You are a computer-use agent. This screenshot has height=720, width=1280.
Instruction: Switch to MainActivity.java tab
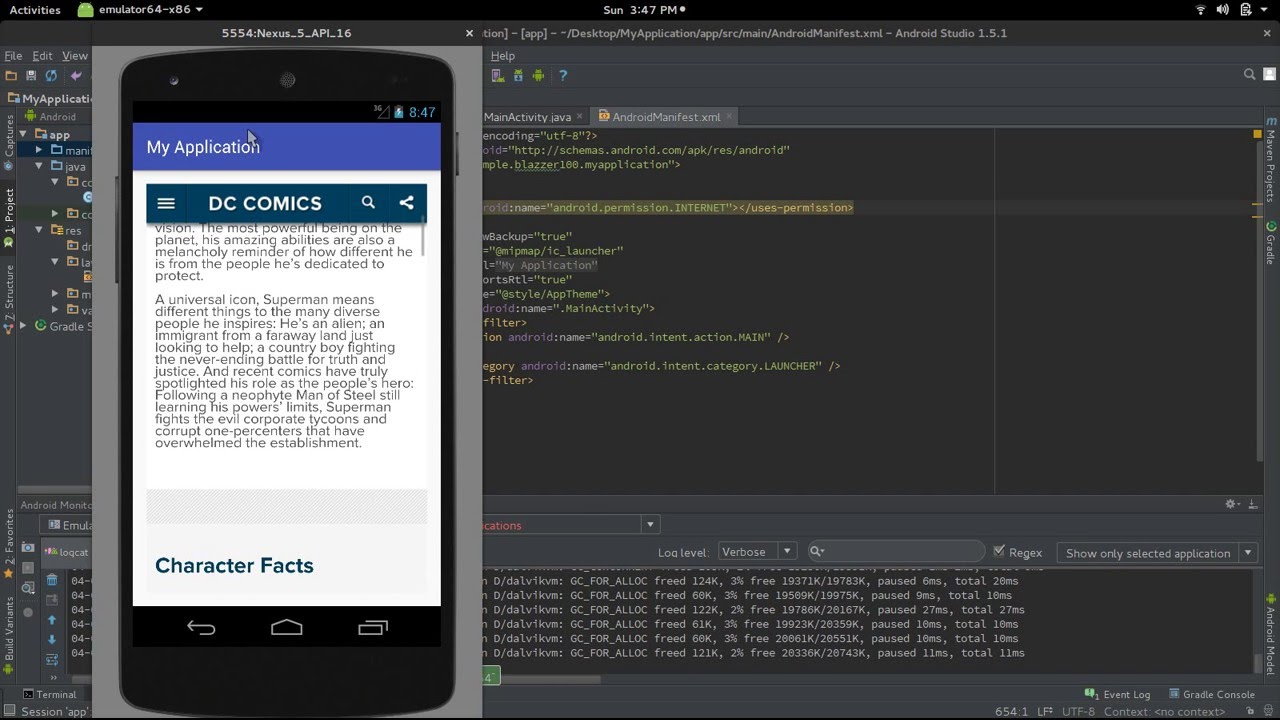[x=527, y=117]
